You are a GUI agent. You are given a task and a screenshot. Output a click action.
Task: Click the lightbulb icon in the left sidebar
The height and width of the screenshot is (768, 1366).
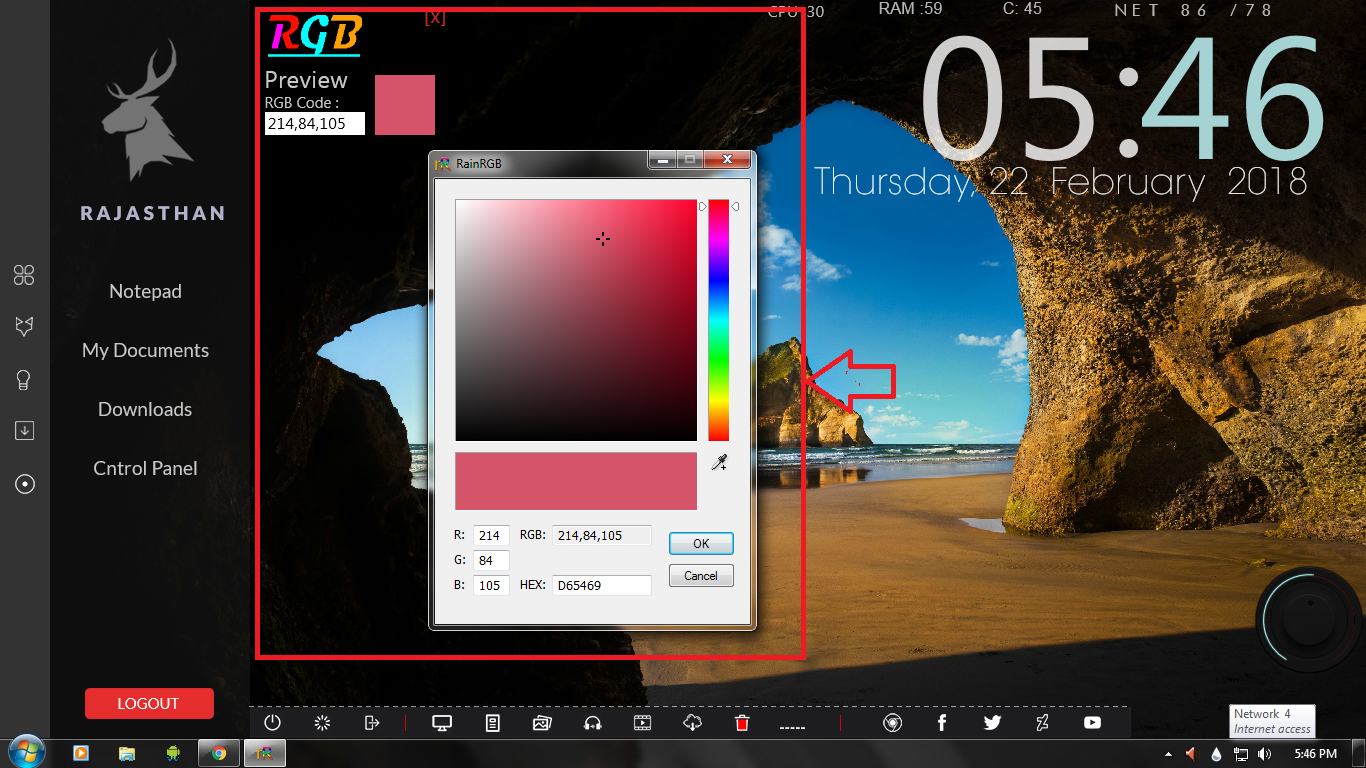(x=24, y=379)
